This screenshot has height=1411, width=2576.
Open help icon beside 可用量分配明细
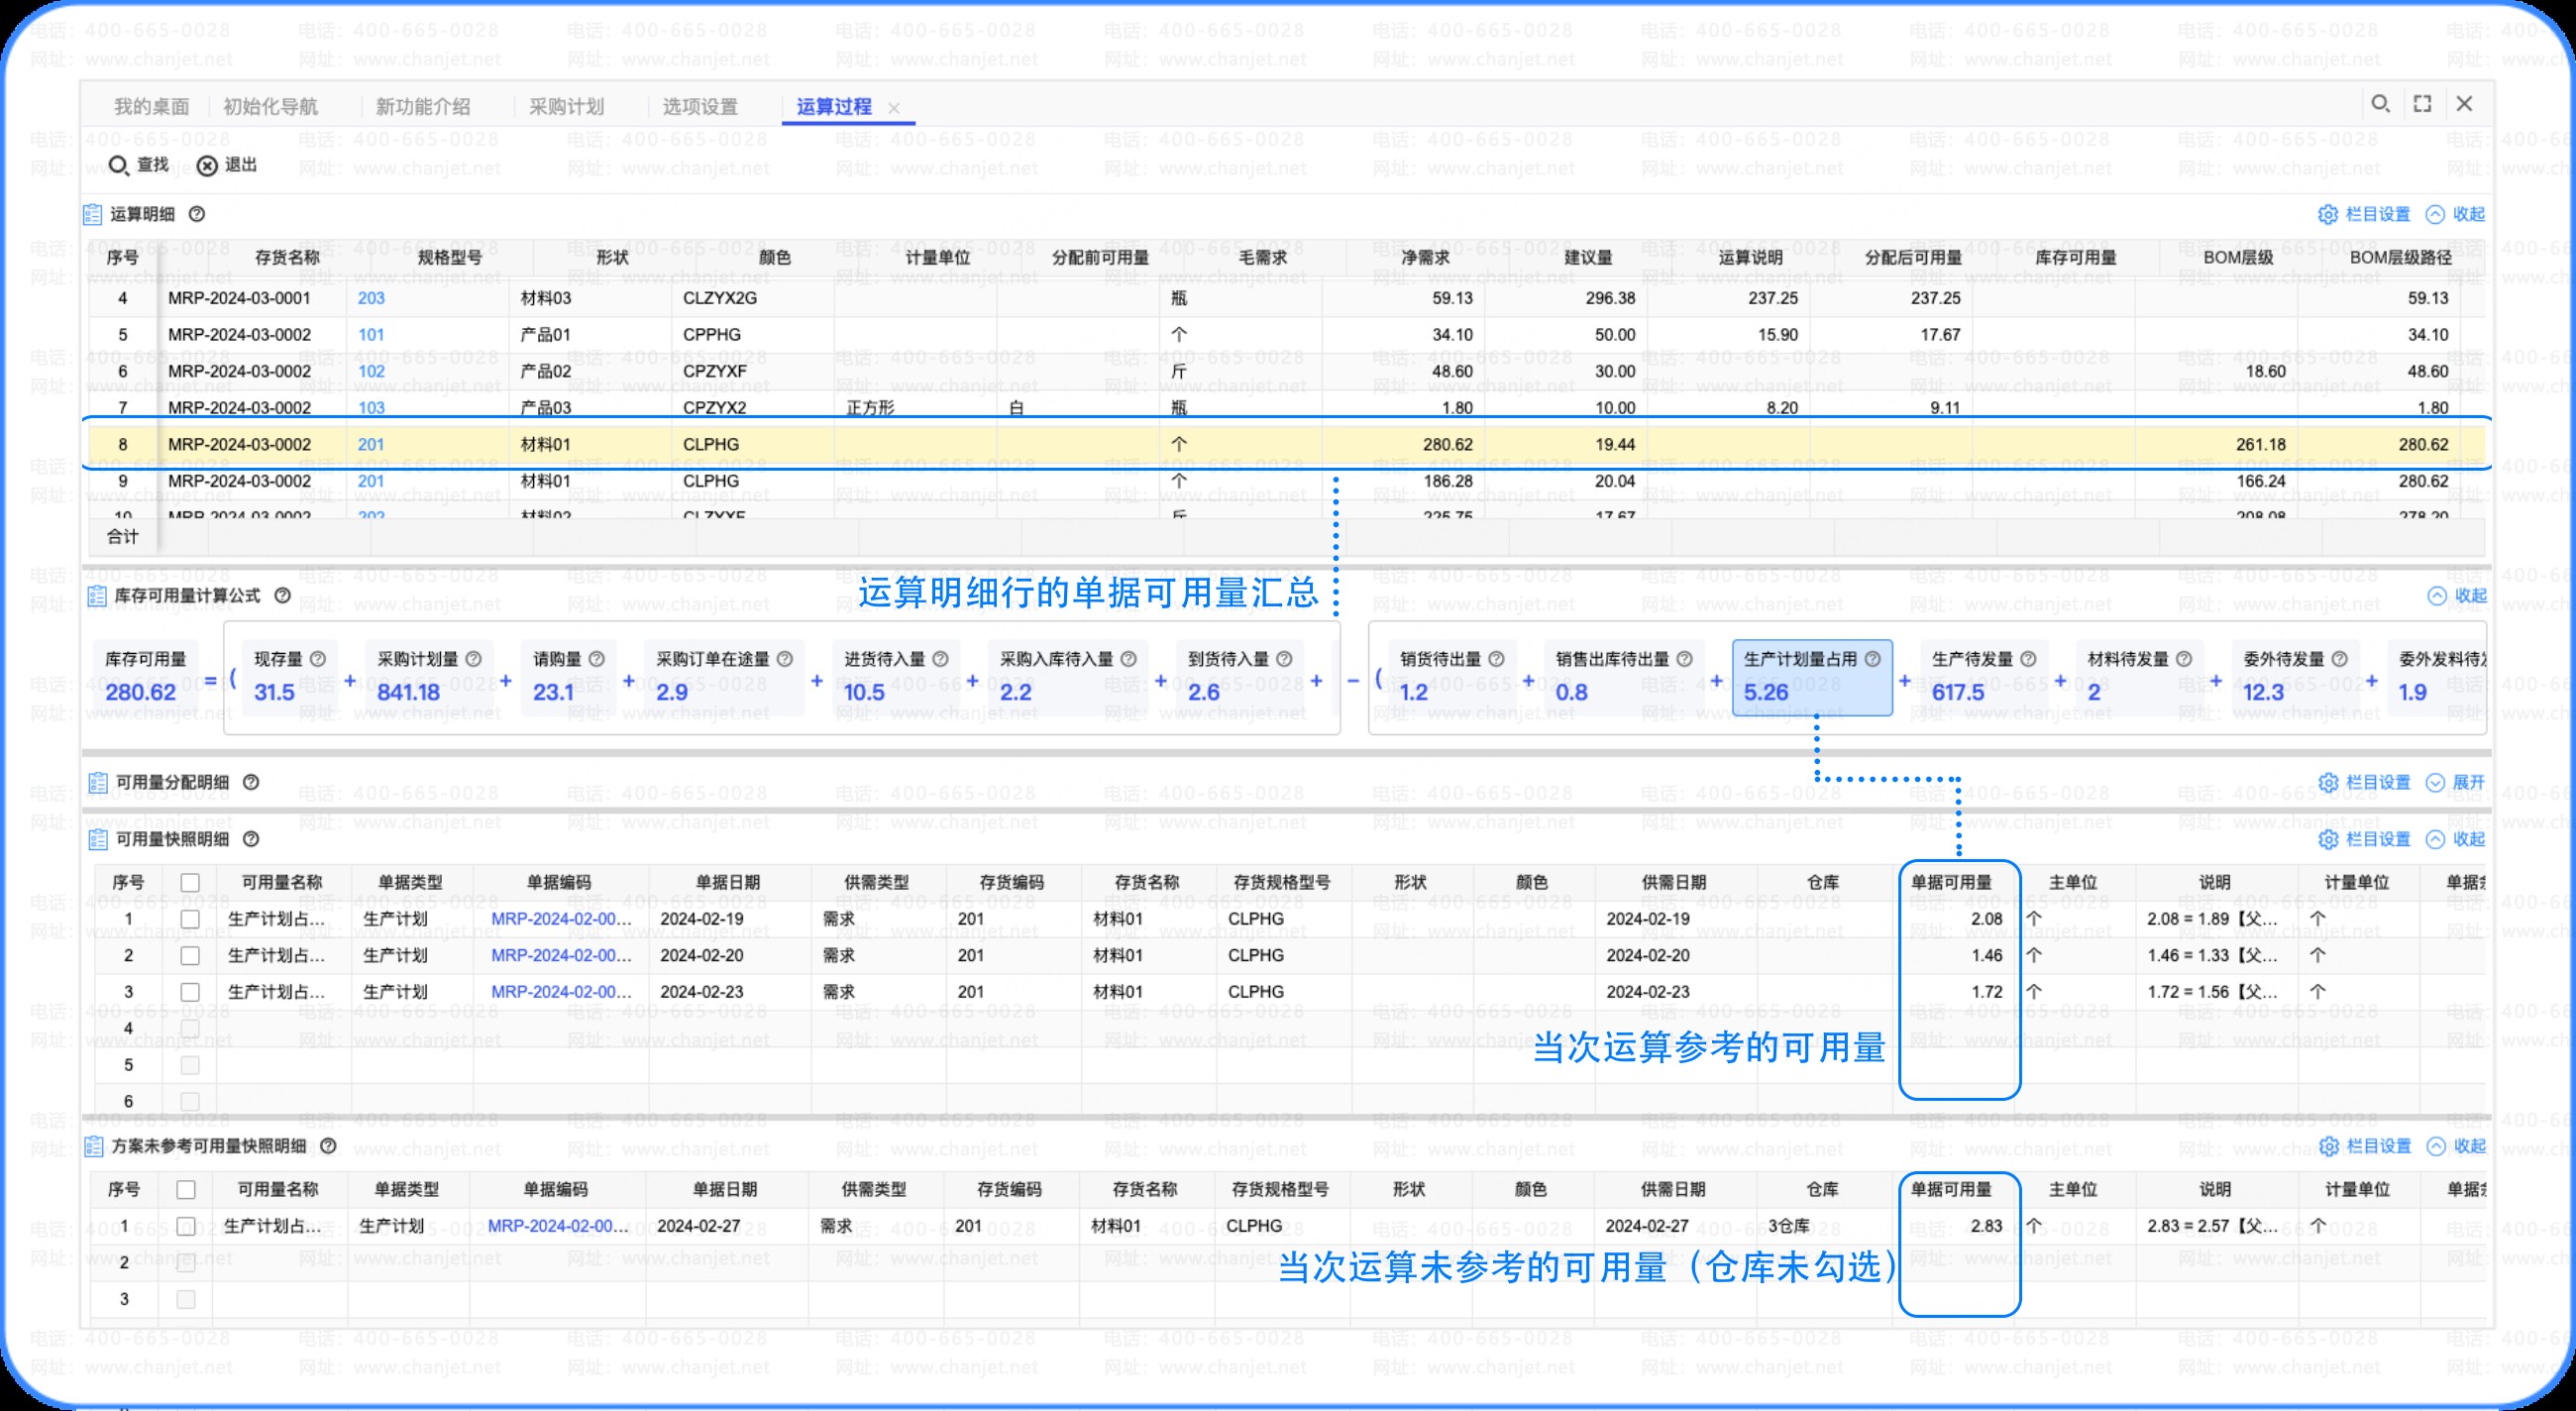252,783
